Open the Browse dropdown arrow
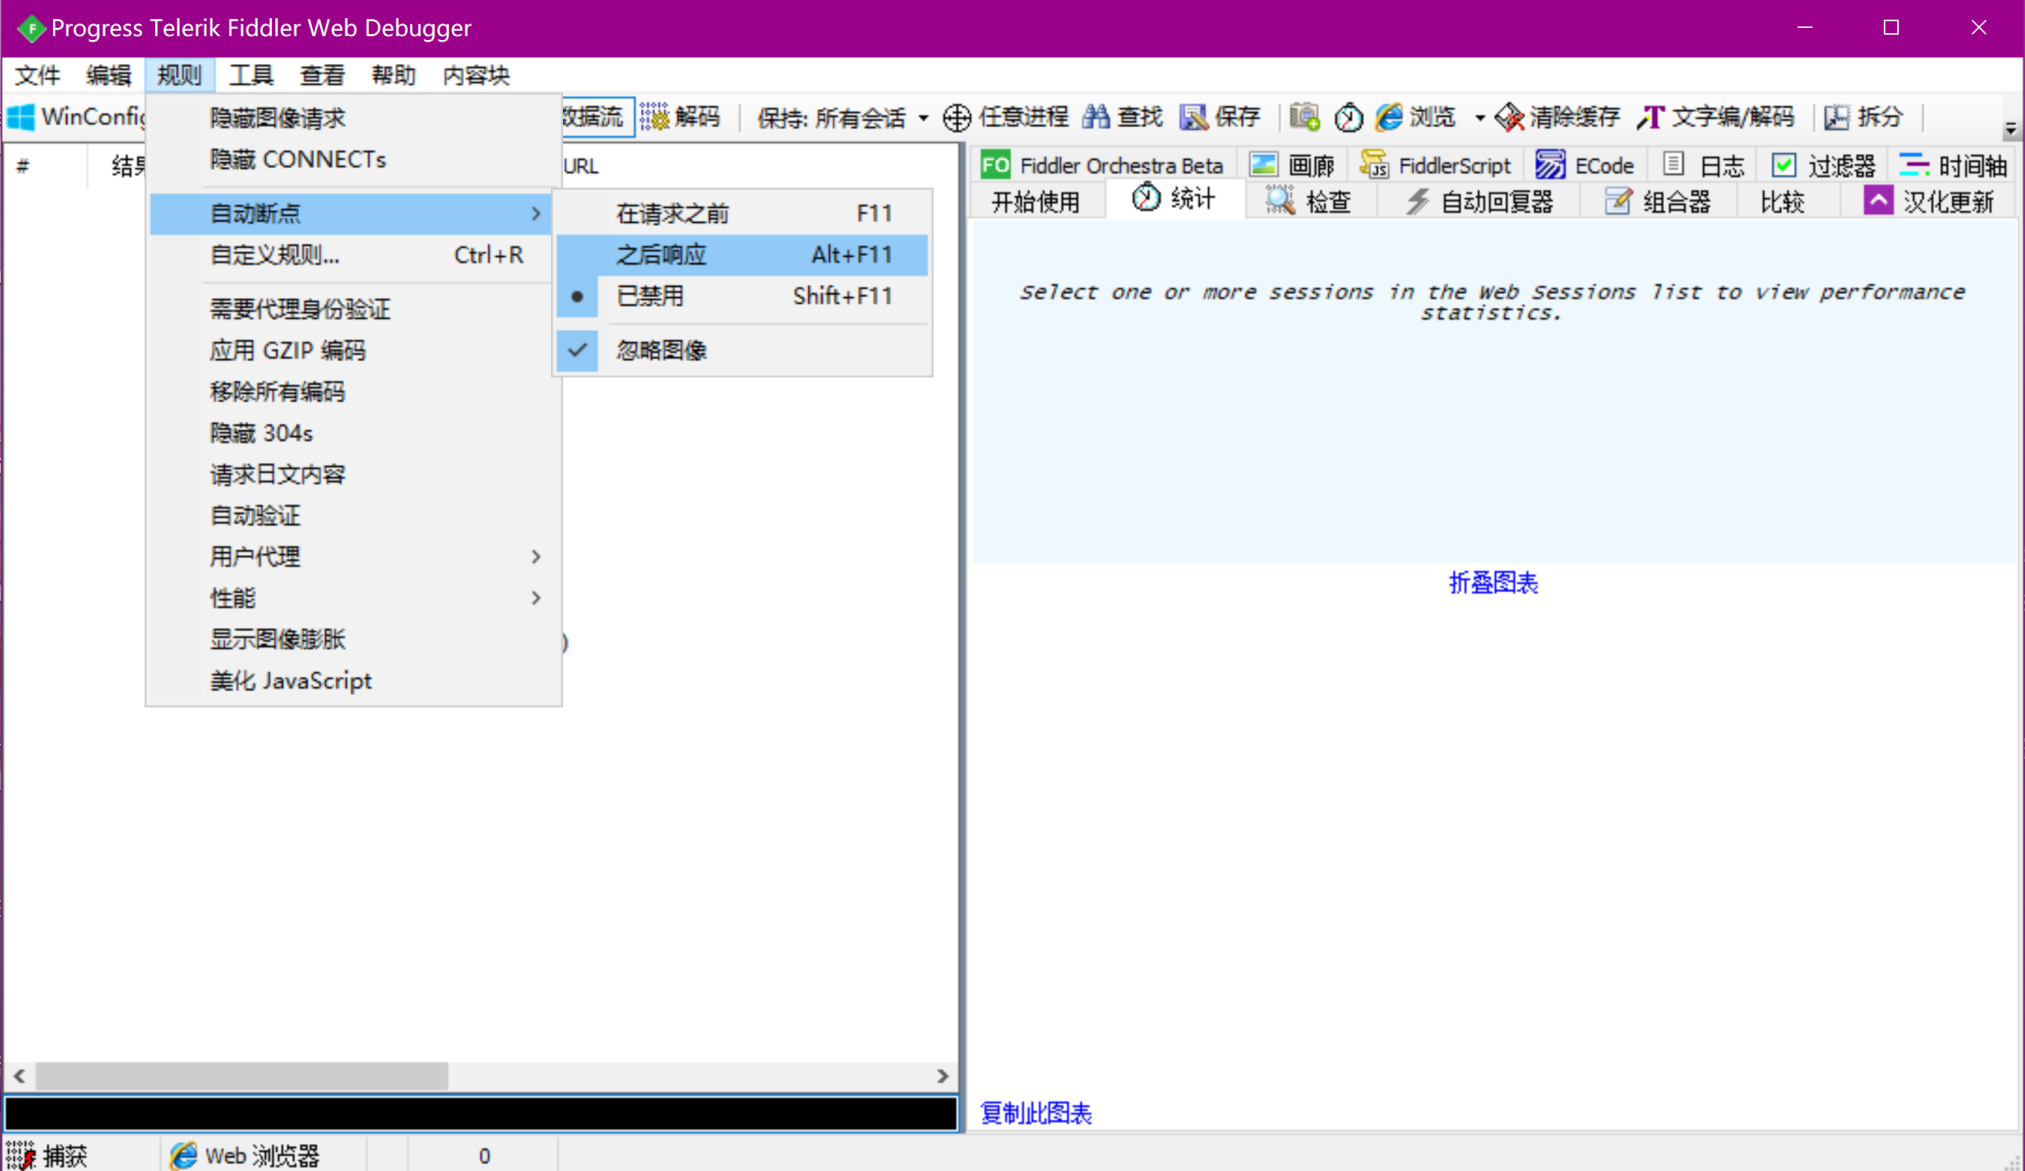The image size is (2025, 1171). pyautogui.click(x=1479, y=118)
